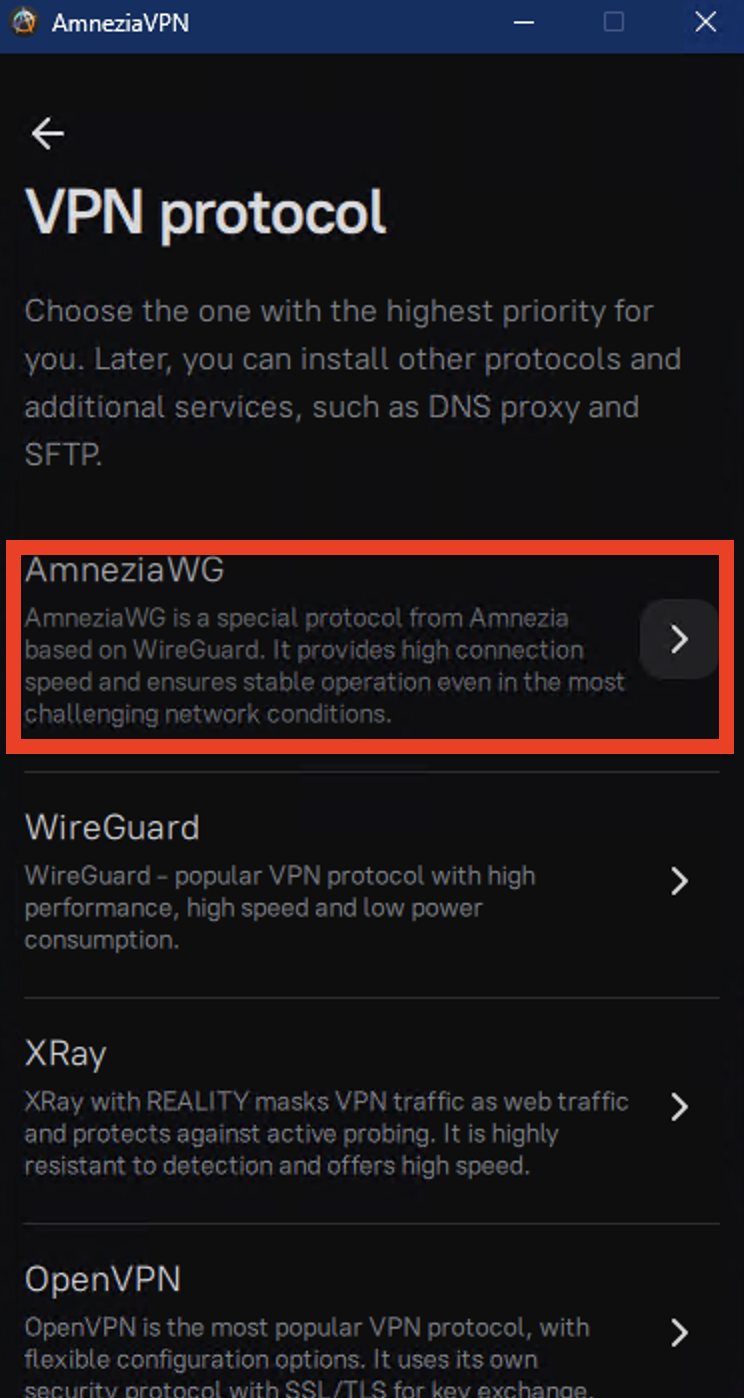Click the WireGuard description about low power

[x=280, y=908]
